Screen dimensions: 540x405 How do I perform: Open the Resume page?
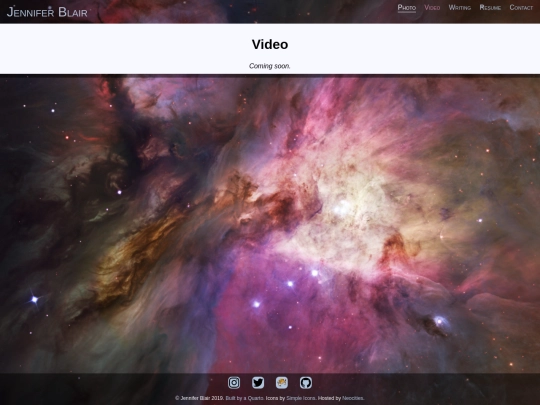[x=490, y=8]
